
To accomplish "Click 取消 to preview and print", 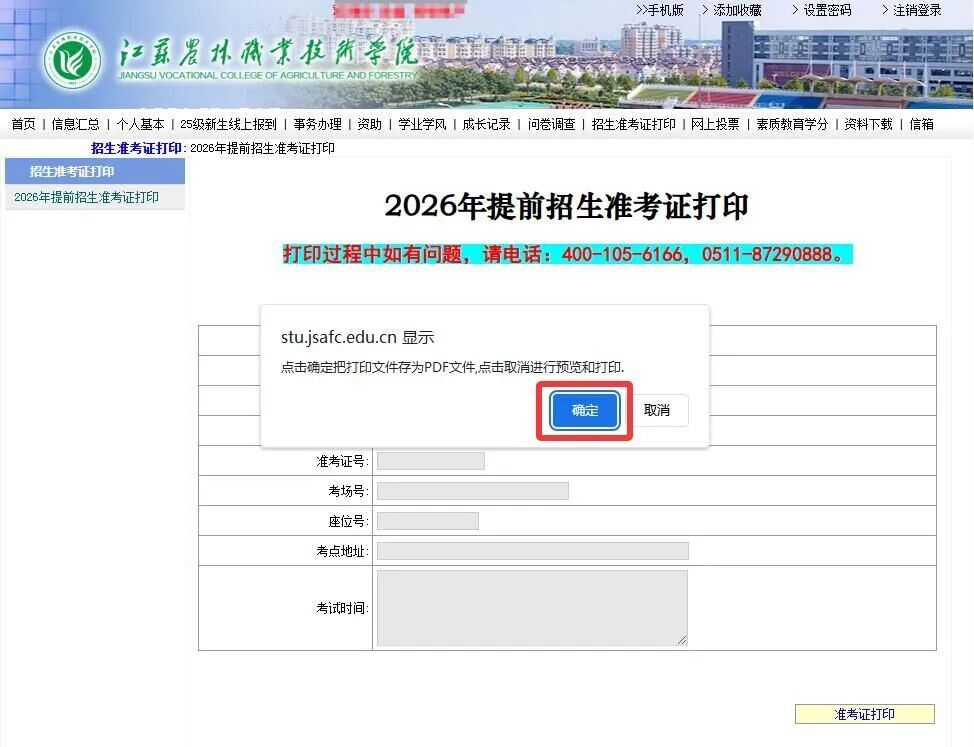I will point(657,410).
